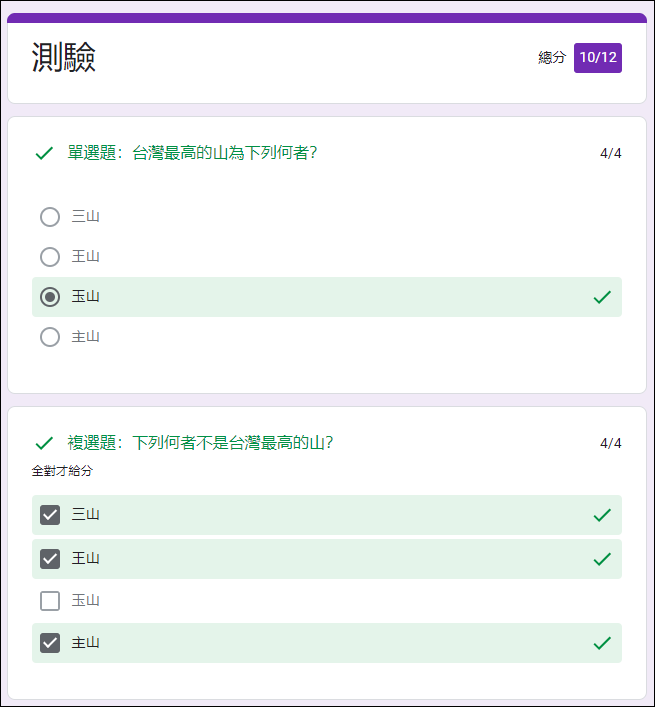Click checkmark at right of 主山 checkbox row
This screenshot has width=655, height=707.
(602, 643)
